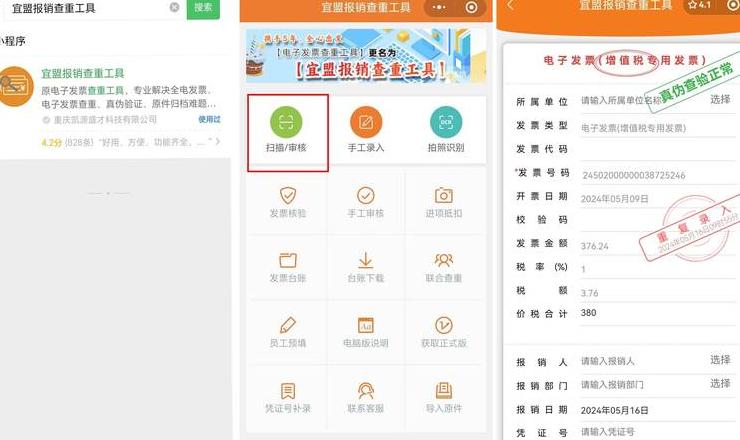Click the 报销日期 2024年05月16日 field
The width and height of the screenshot is (740, 440).
pyautogui.click(x=614, y=410)
